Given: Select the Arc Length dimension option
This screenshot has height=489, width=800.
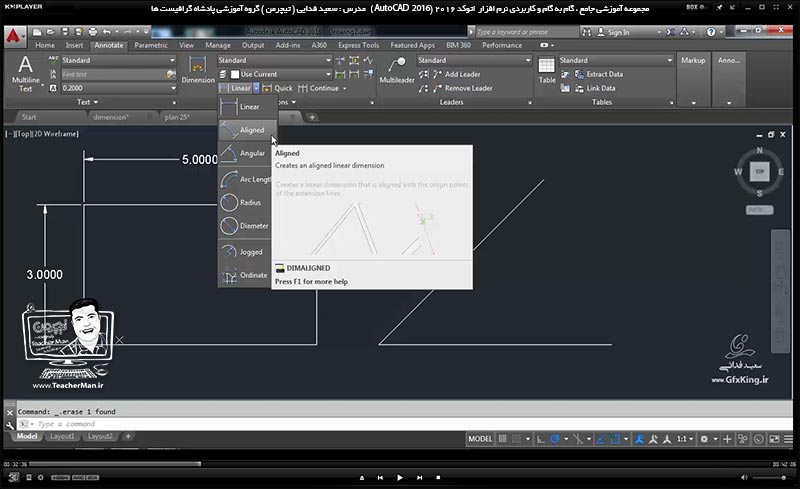Looking at the screenshot, I should click(245, 179).
